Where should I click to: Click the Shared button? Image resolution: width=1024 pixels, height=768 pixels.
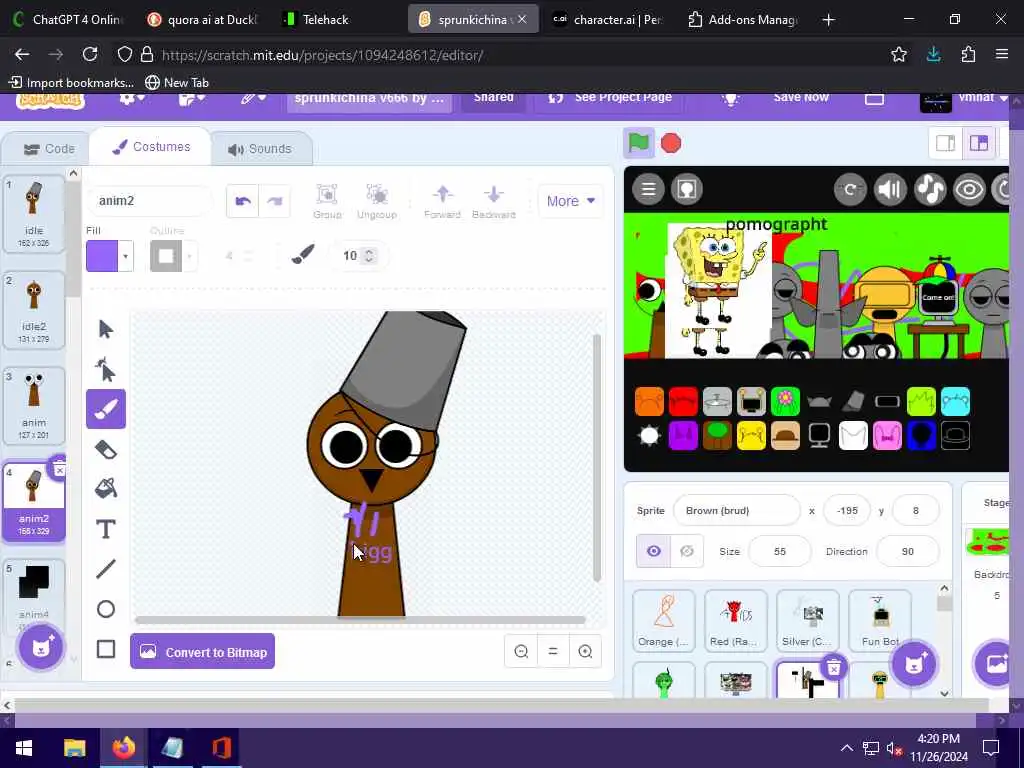(494, 98)
